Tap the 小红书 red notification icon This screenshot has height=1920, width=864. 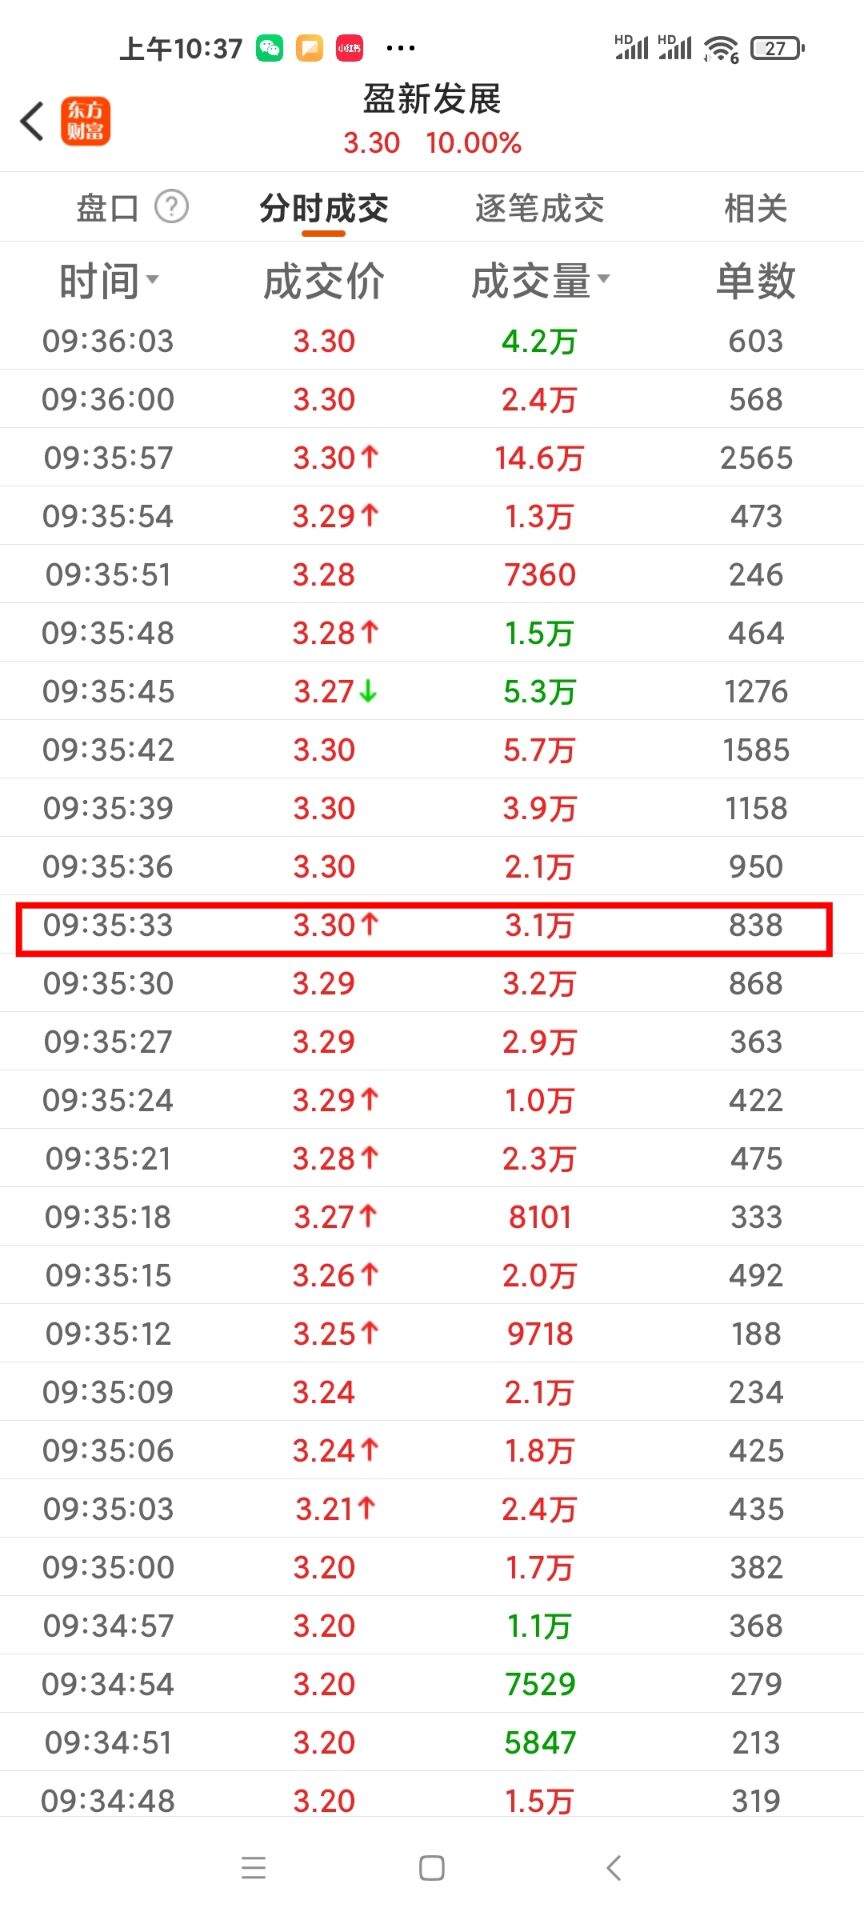[349, 48]
